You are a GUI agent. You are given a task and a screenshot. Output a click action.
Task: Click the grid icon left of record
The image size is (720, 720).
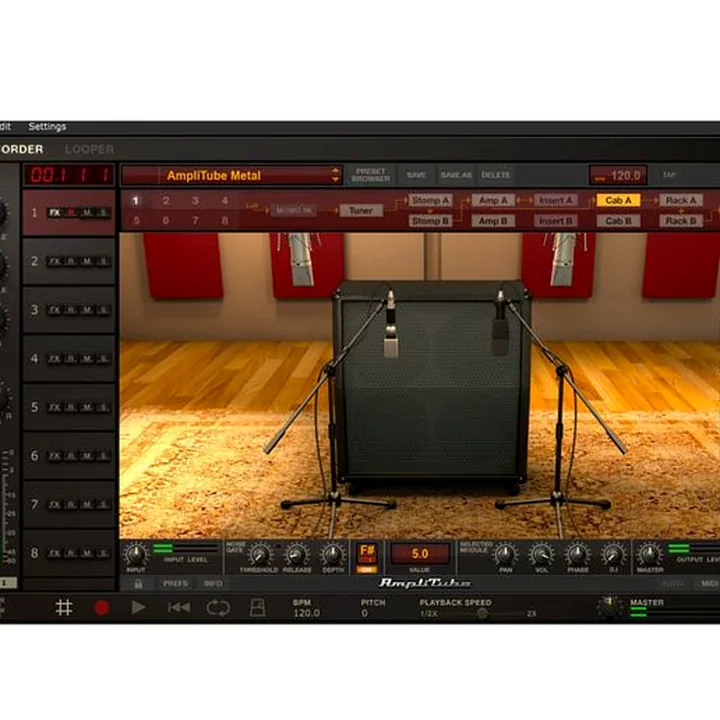(64, 608)
